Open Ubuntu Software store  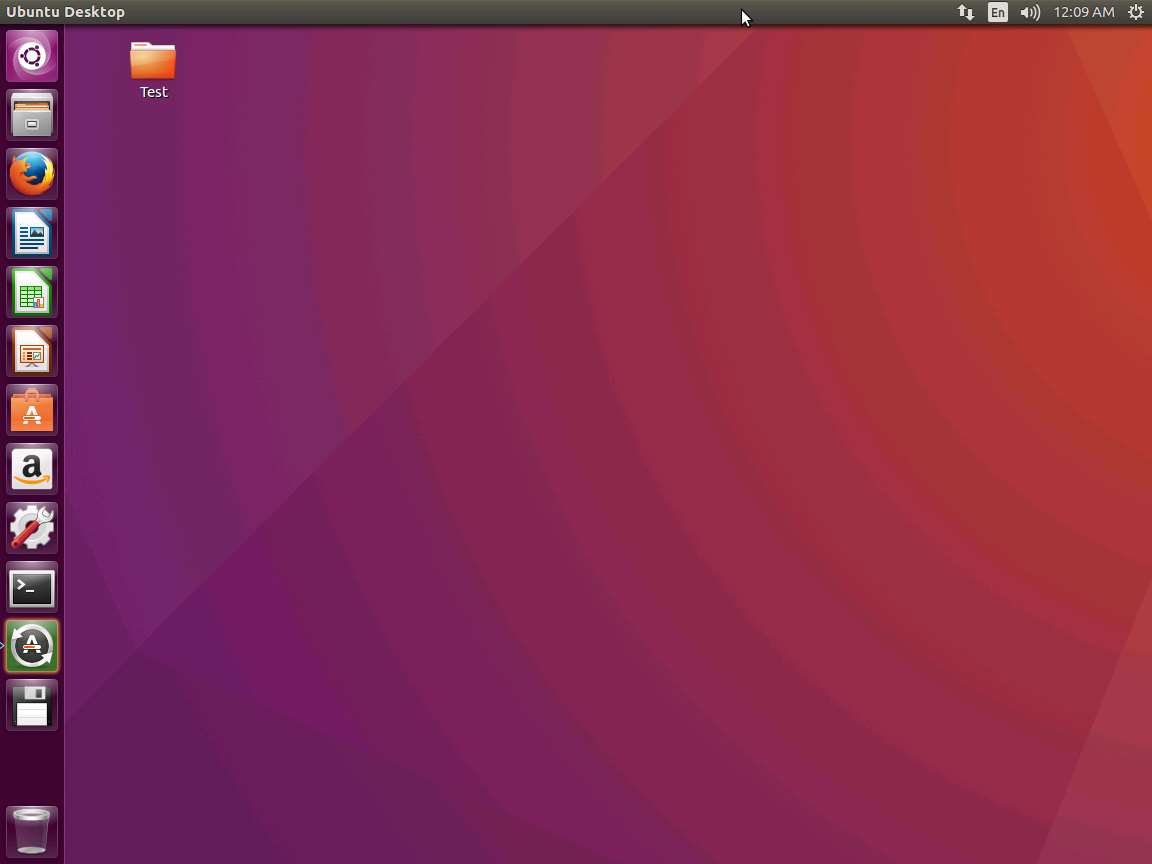[32, 410]
